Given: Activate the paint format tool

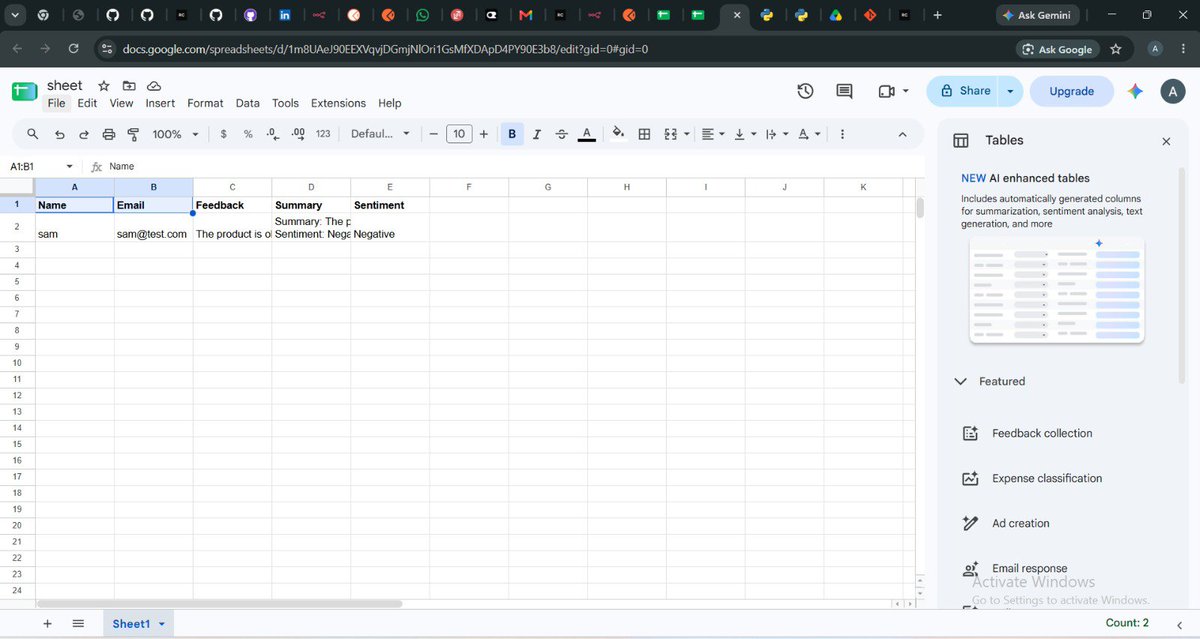Looking at the screenshot, I should pyautogui.click(x=133, y=134).
